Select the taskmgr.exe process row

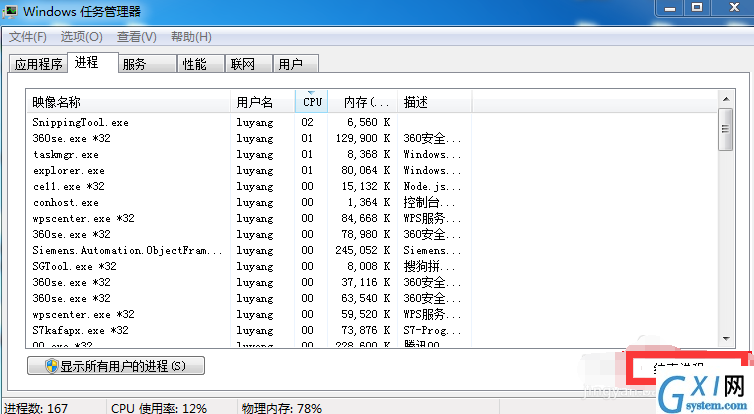coord(249,154)
